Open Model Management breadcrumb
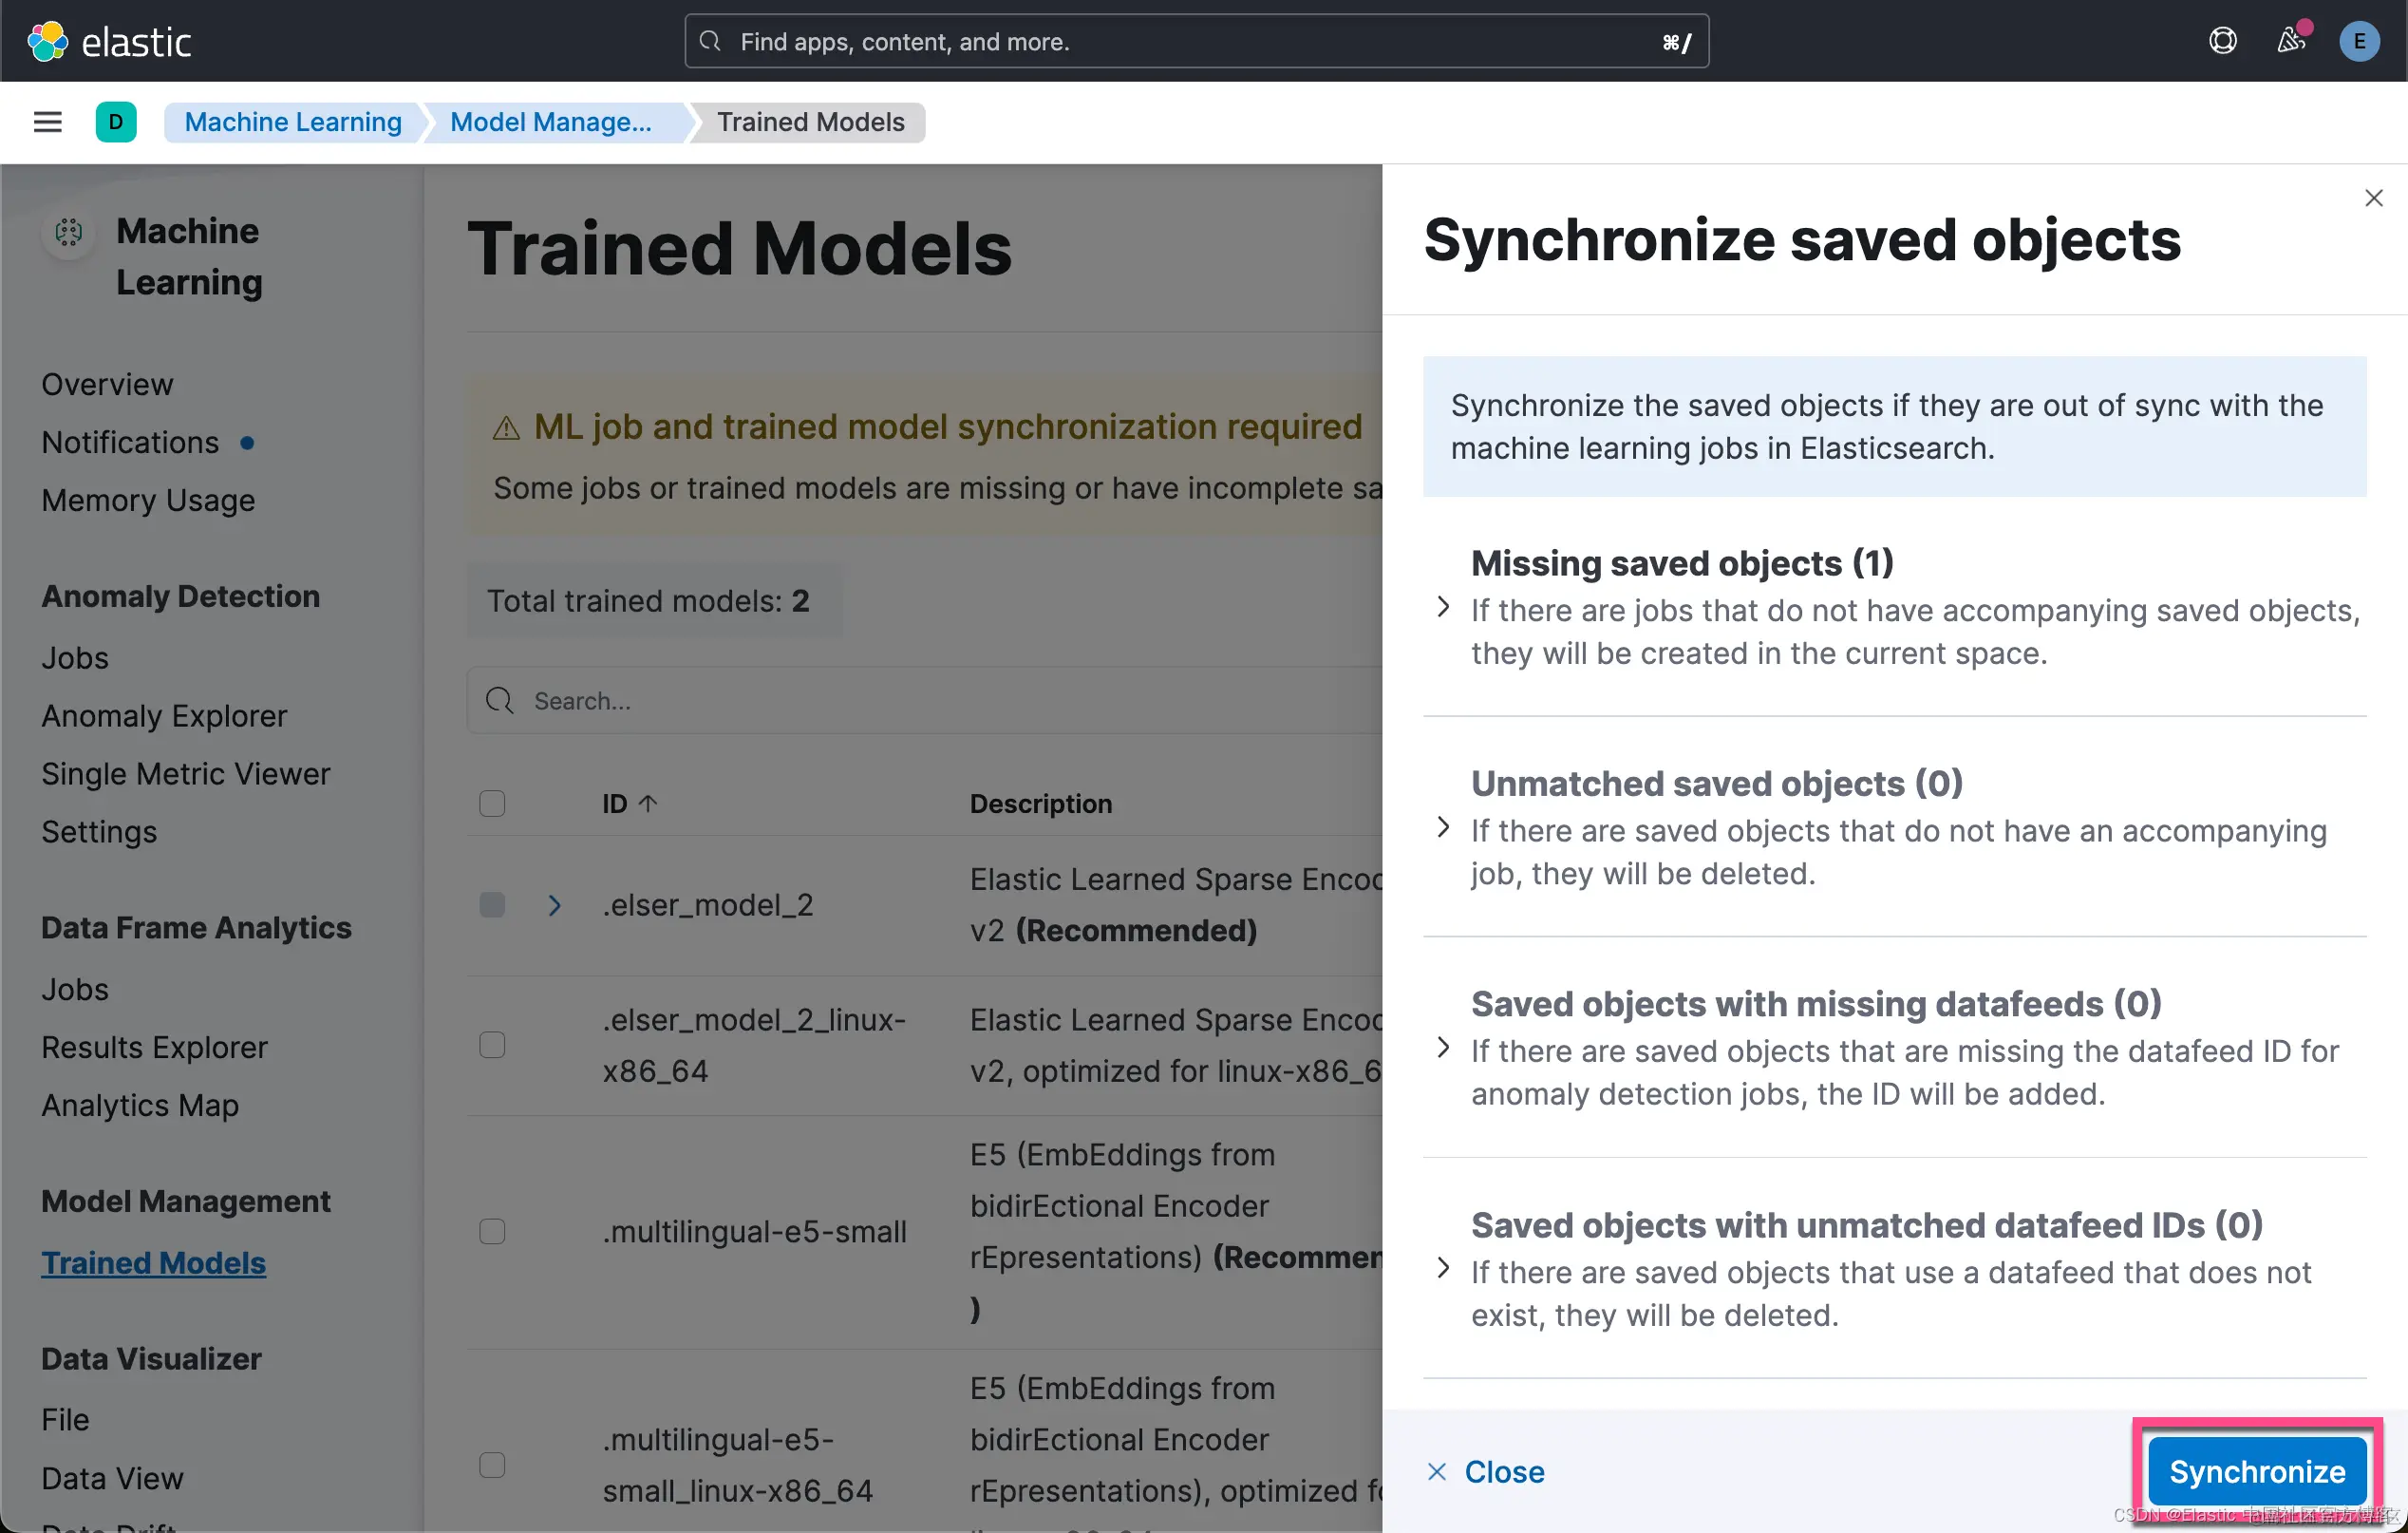 [550, 122]
